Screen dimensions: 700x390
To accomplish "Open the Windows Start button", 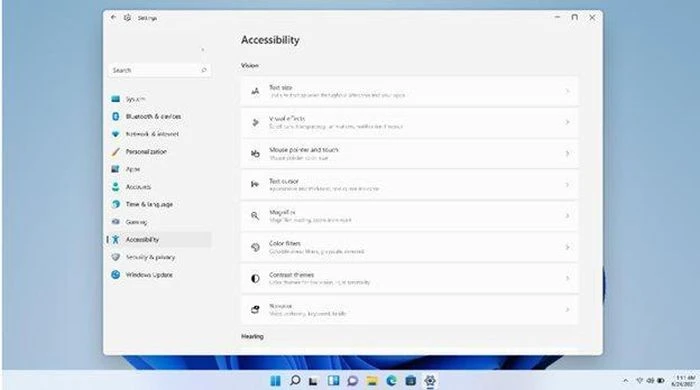I will point(275,381).
